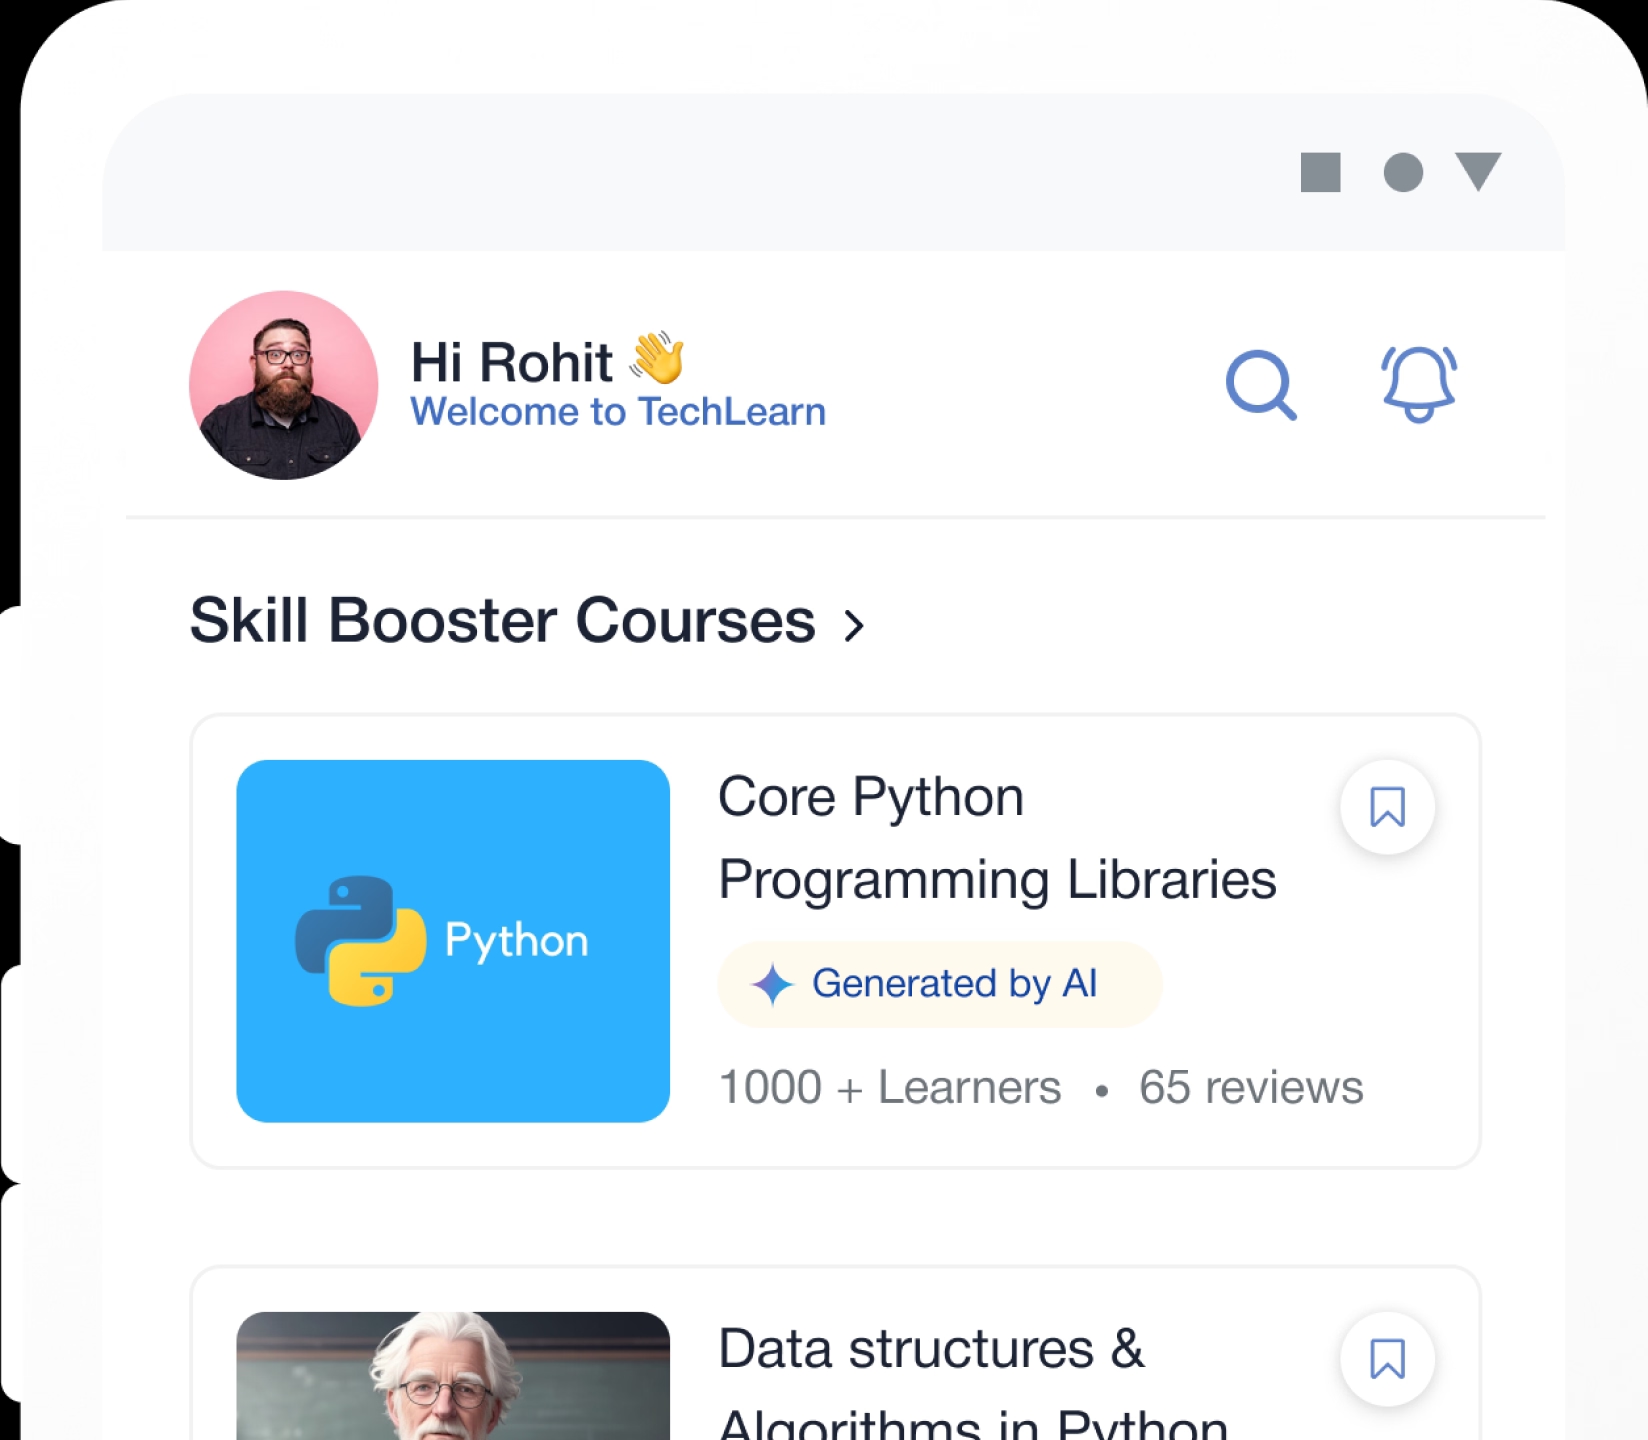Tap Rohit's profile avatar photo
The width and height of the screenshot is (1648, 1440).
(284, 385)
